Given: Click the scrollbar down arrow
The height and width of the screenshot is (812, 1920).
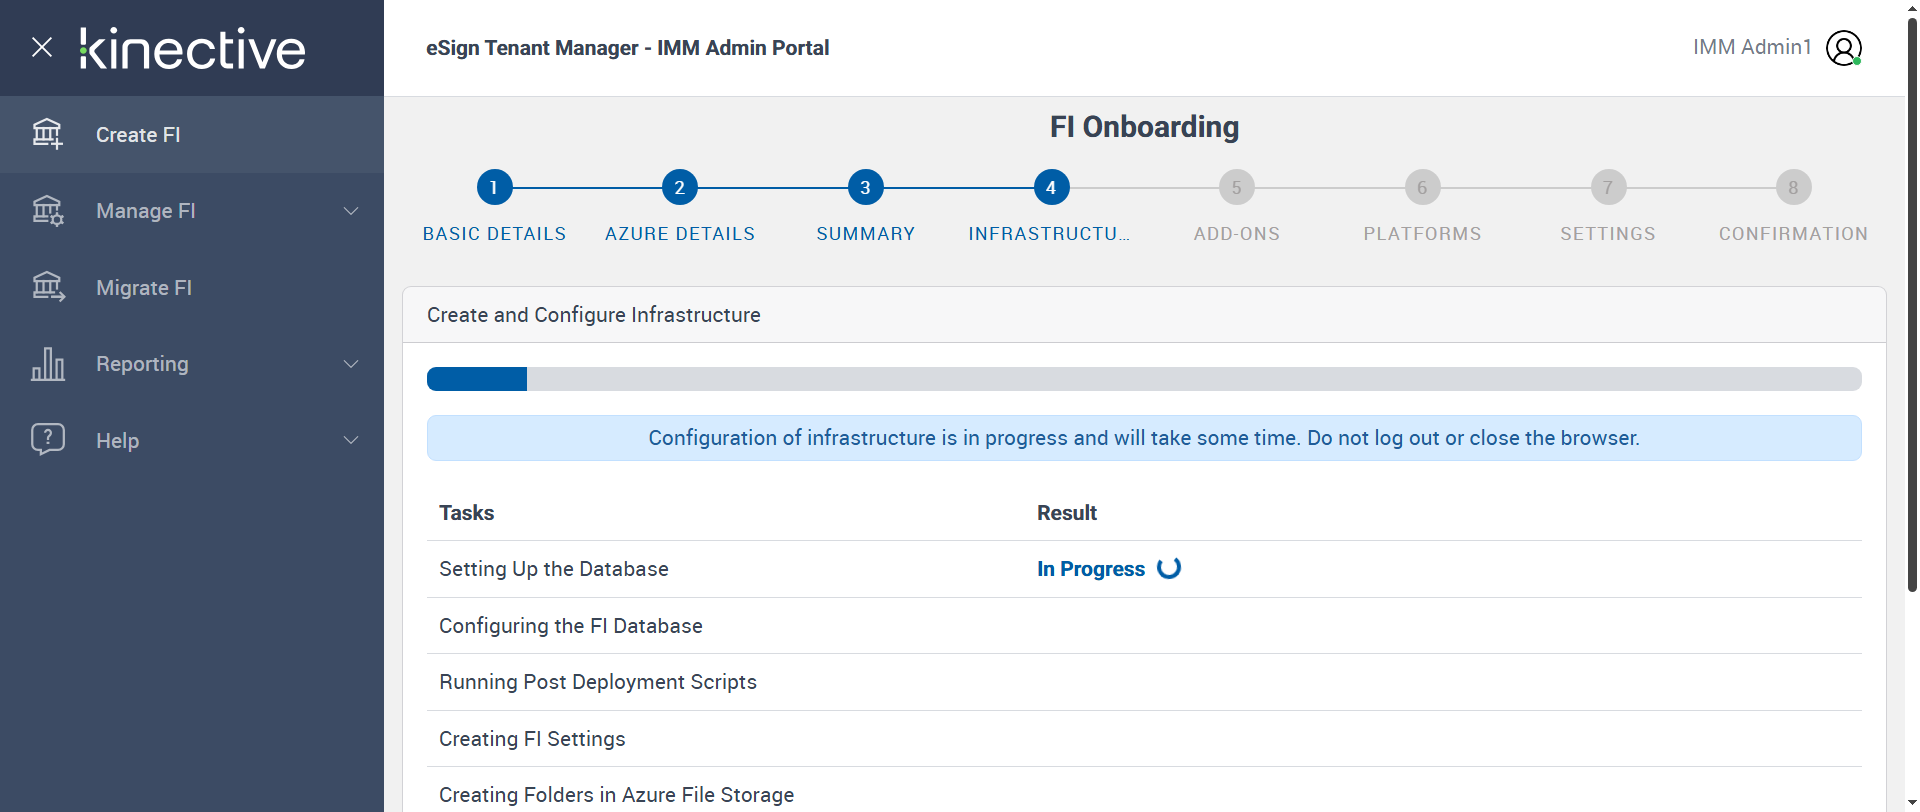Looking at the screenshot, I should point(1912,802).
